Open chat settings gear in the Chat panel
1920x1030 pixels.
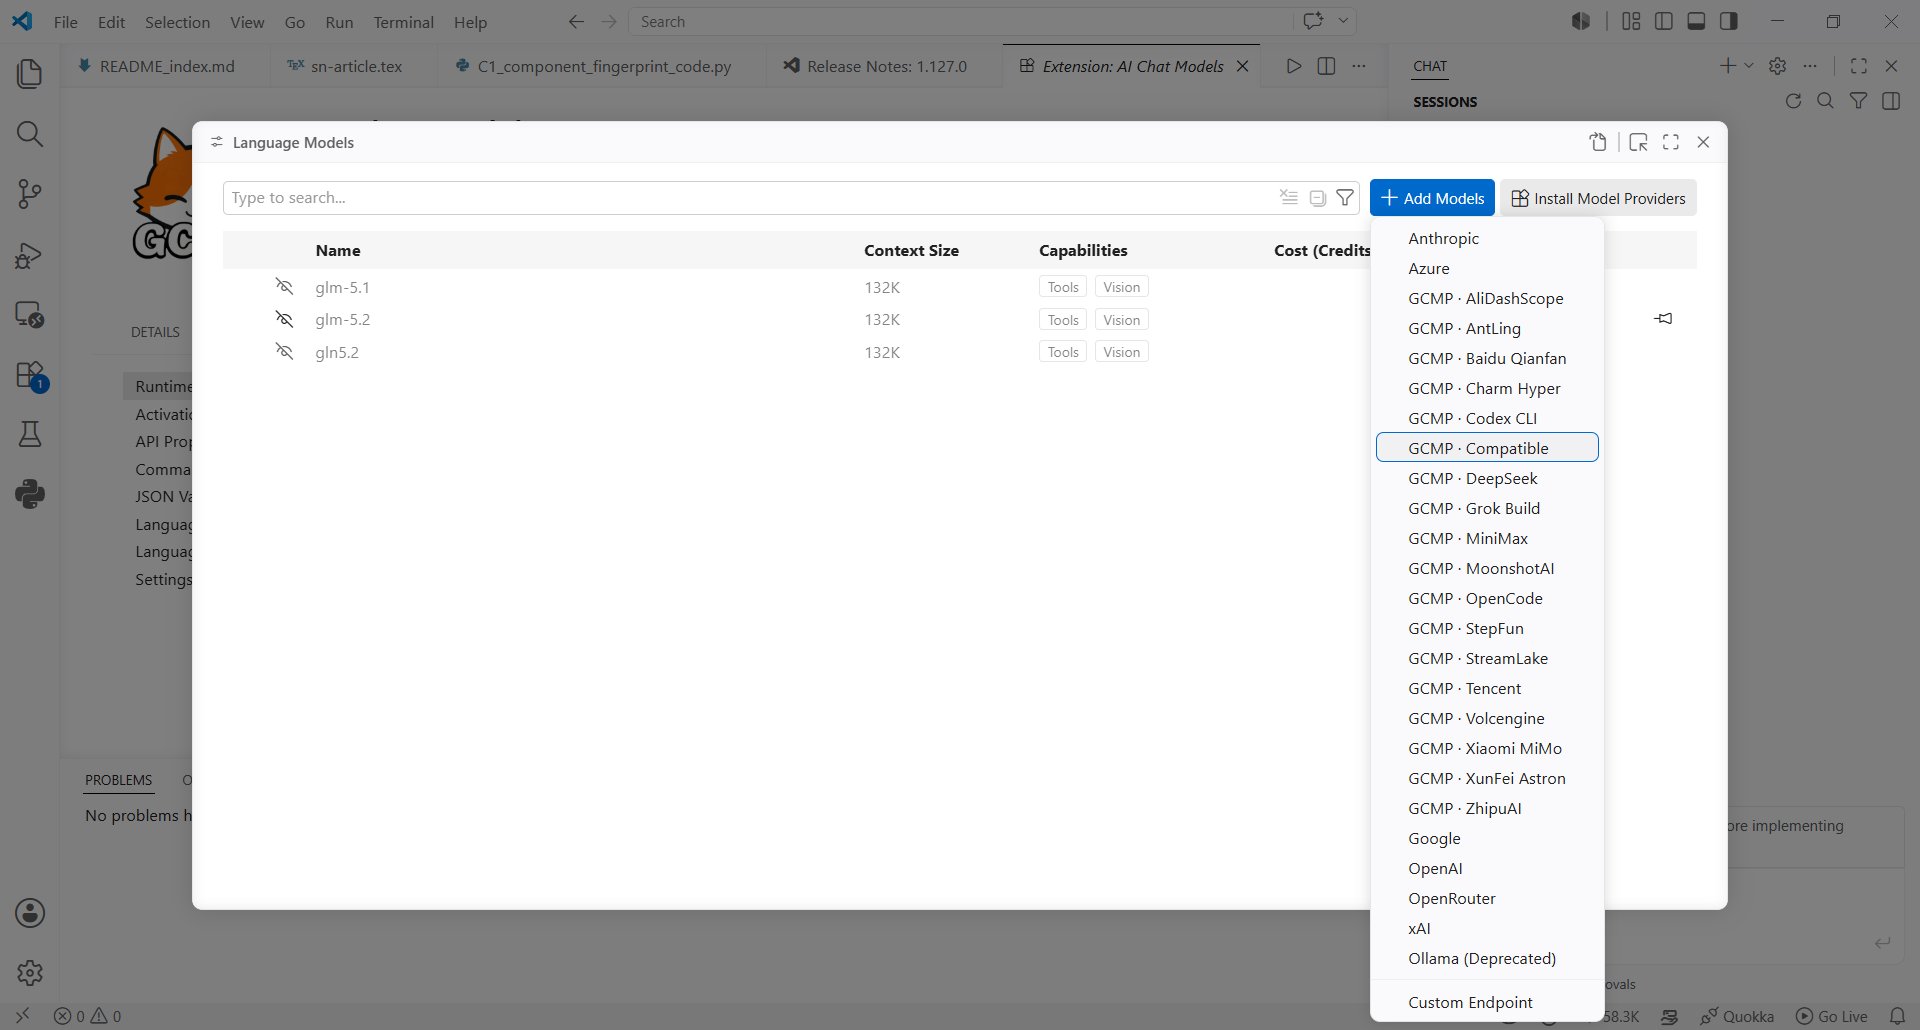pos(1777,66)
